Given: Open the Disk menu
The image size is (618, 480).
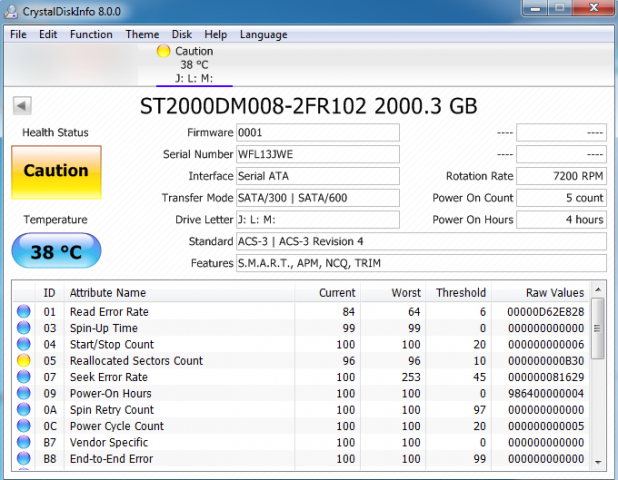Looking at the screenshot, I should pos(182,34).
